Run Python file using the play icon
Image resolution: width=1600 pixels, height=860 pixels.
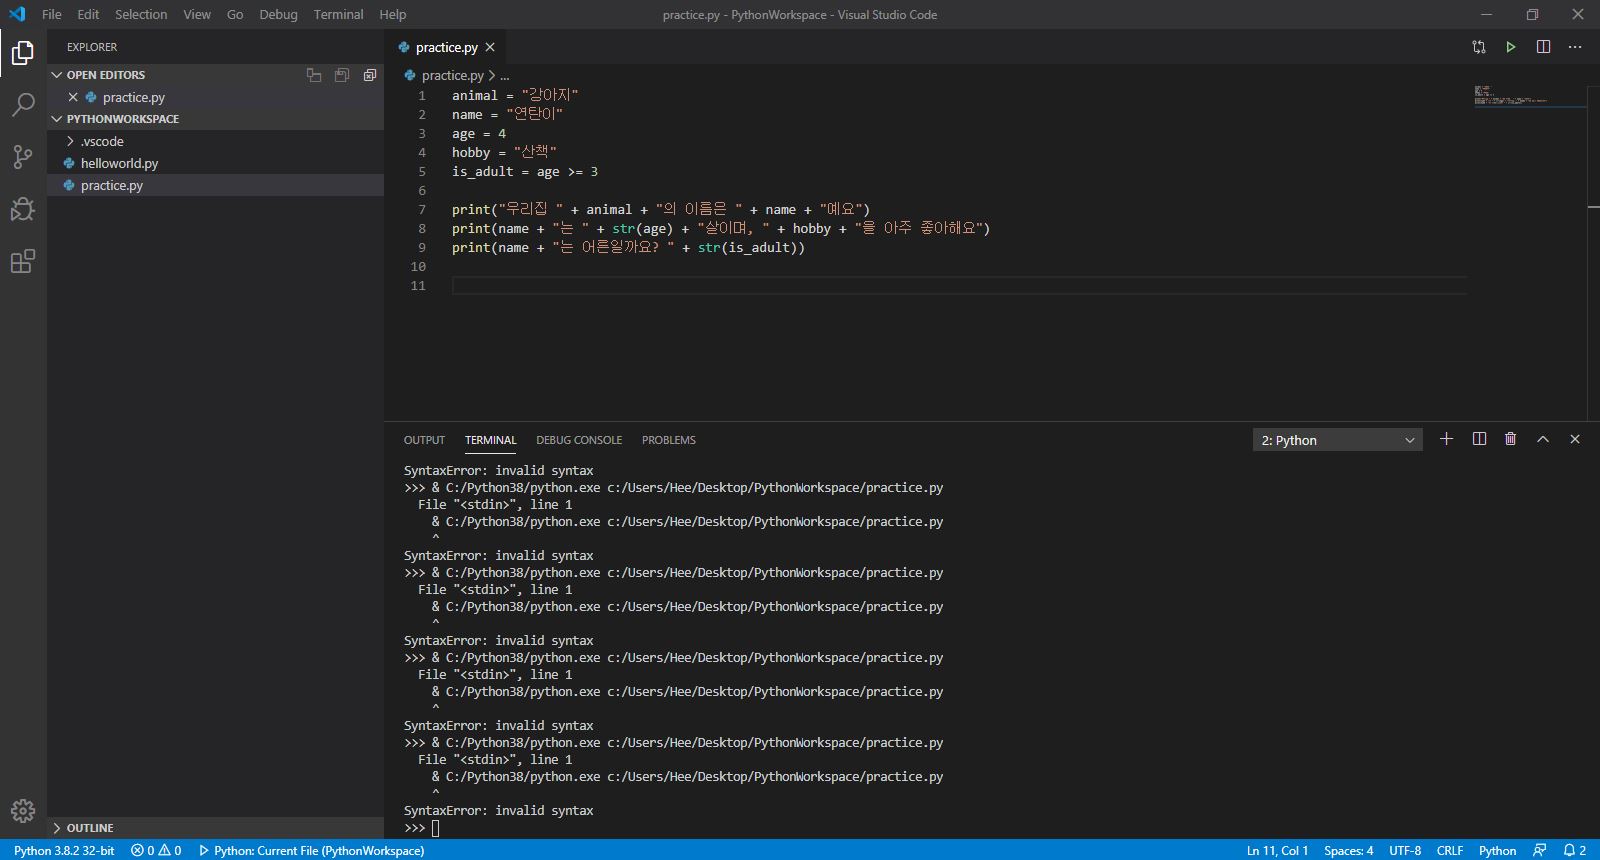pos(1511,47)
